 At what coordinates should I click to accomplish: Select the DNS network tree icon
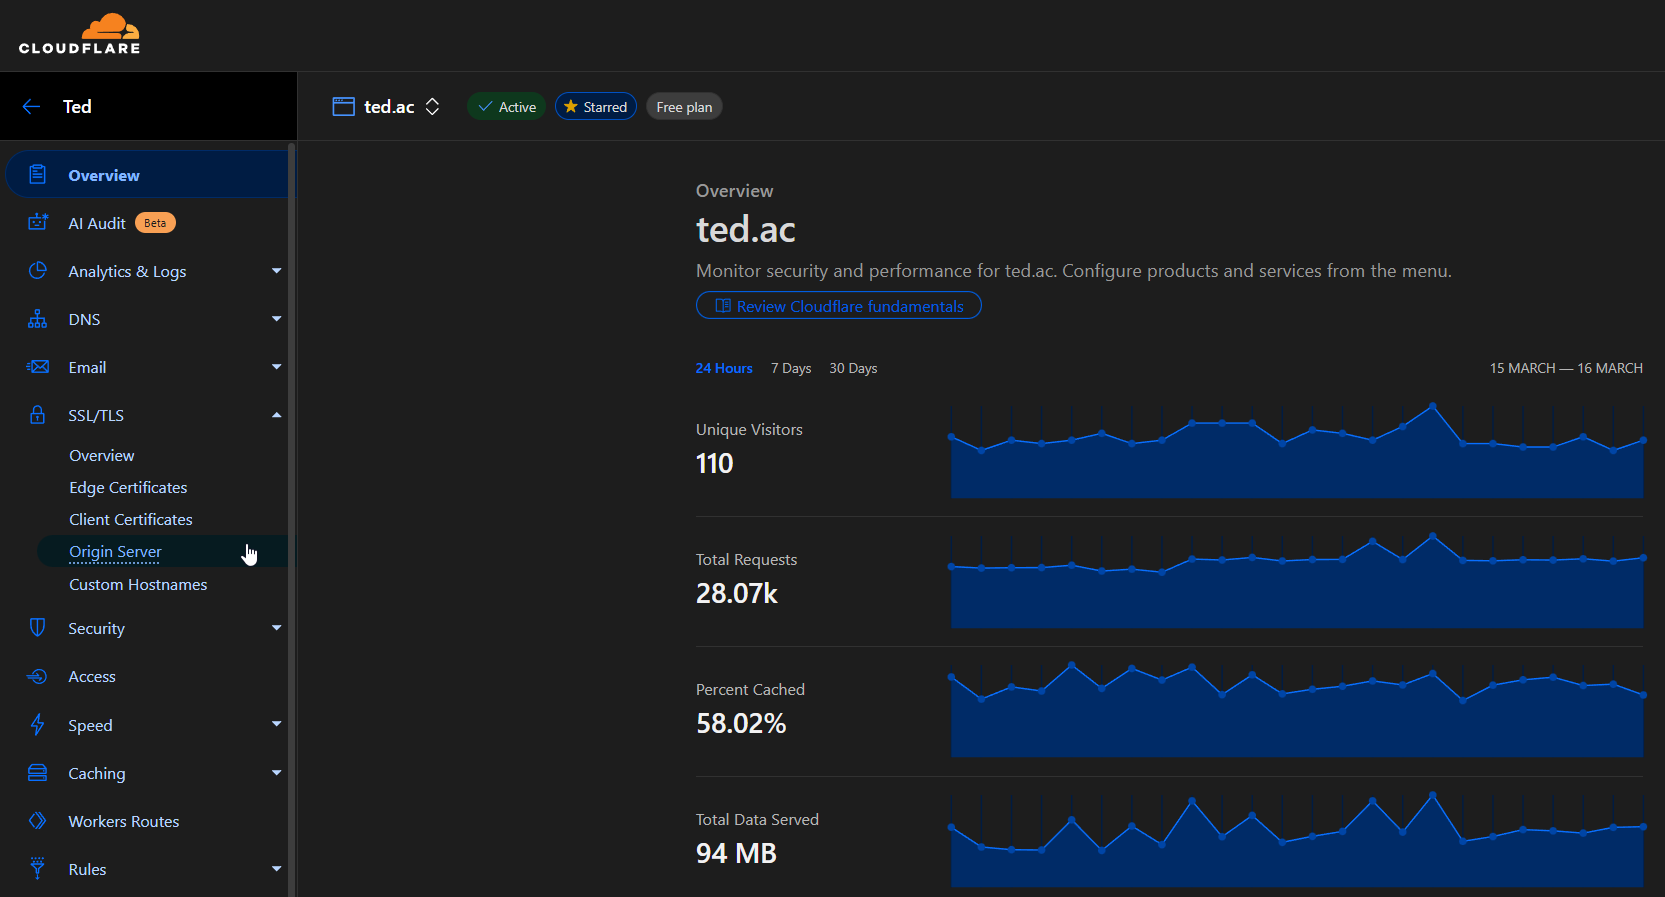38,319
